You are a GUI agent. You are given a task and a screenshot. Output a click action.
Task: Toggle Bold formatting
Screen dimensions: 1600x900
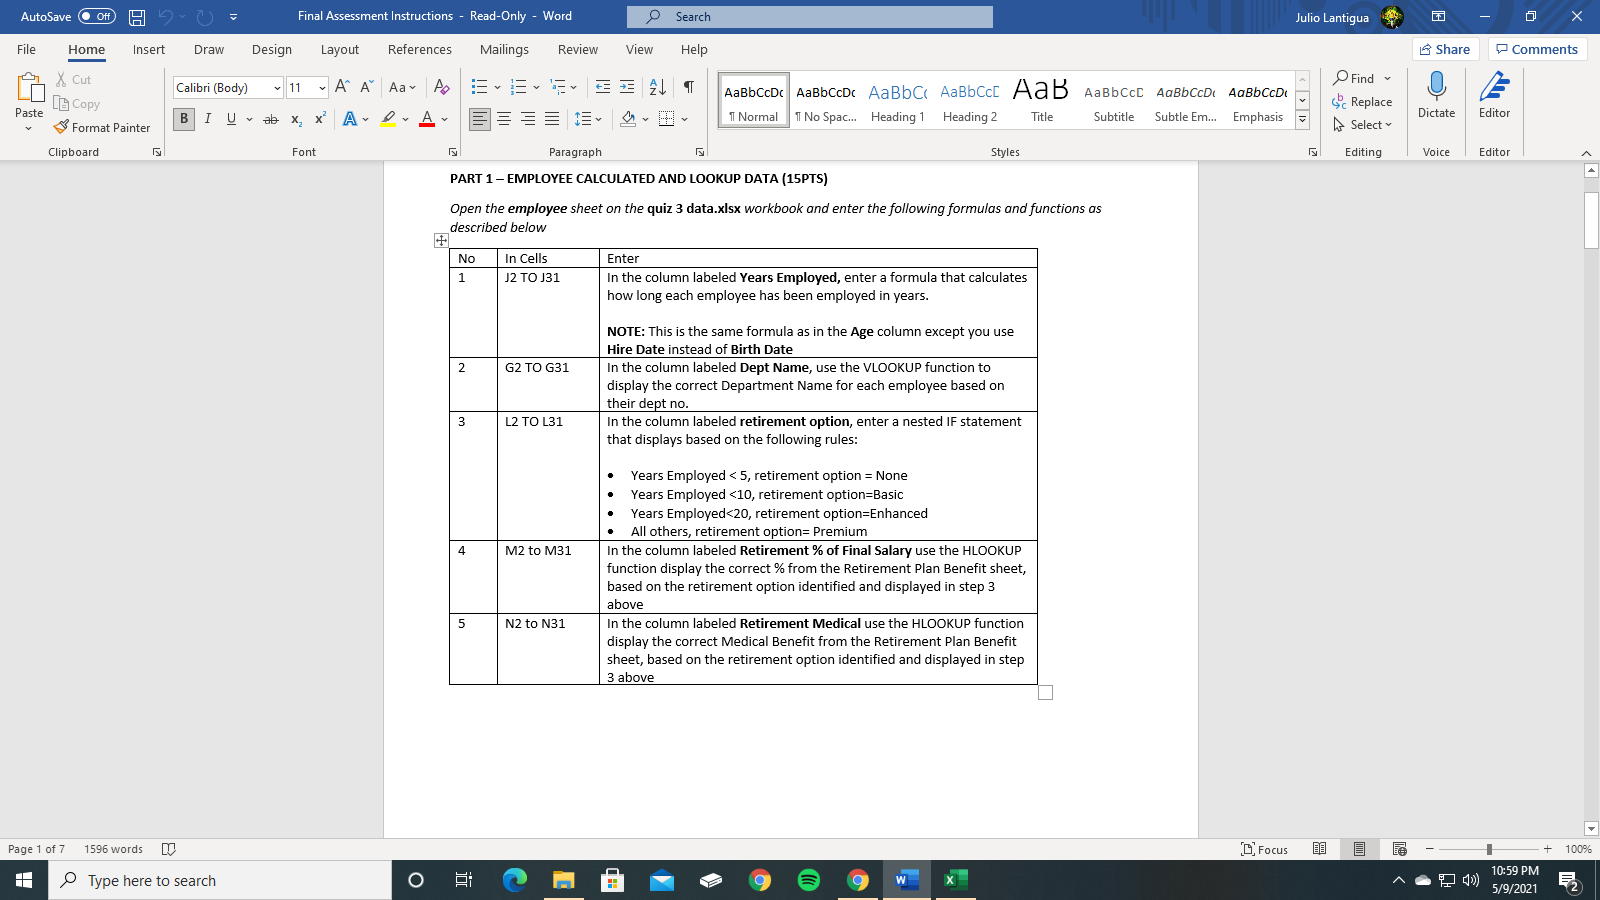click(x=183, y=119)
